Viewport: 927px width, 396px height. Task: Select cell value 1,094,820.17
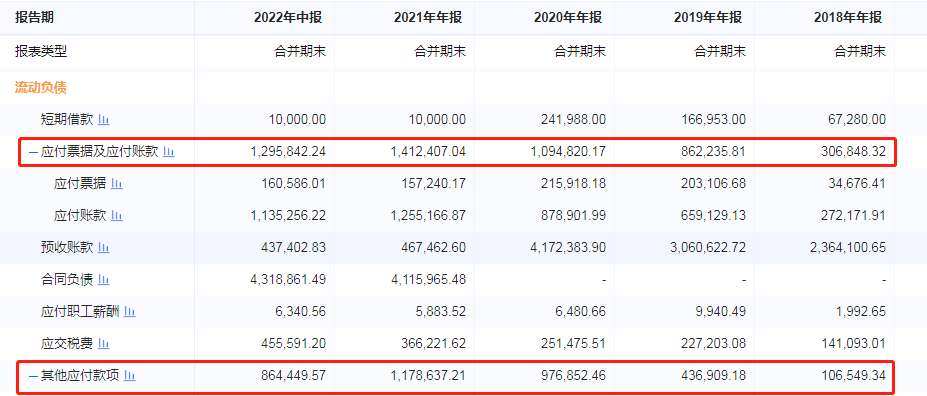[568, 152]
